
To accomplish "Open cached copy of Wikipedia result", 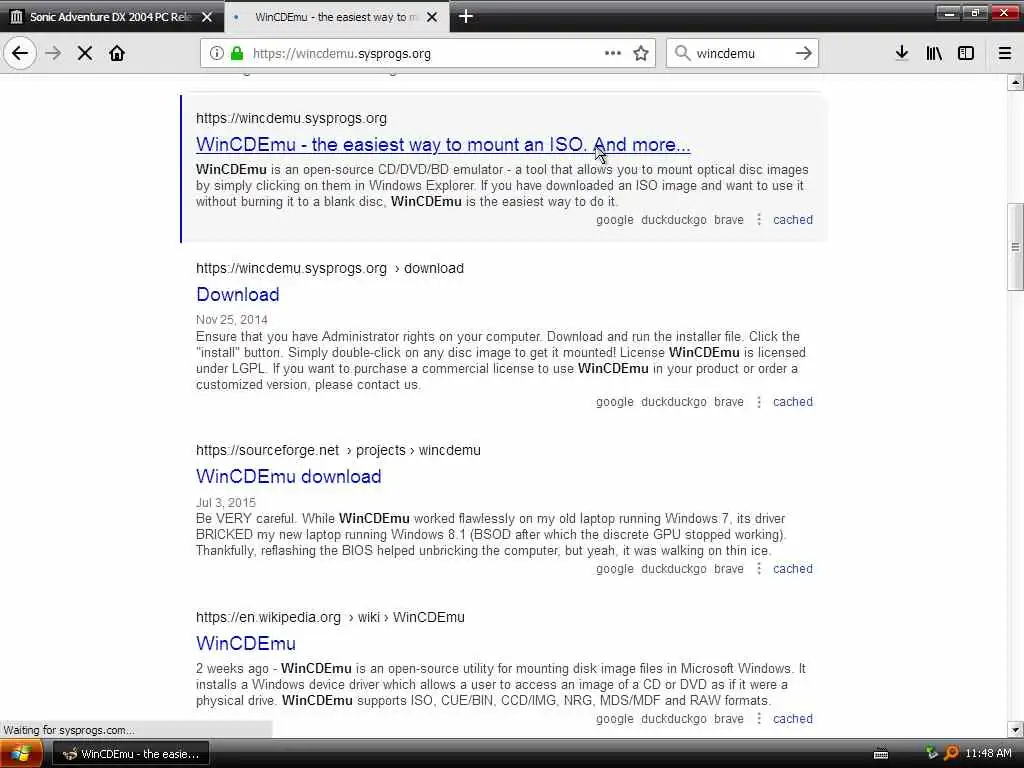I will coord(793,719).
